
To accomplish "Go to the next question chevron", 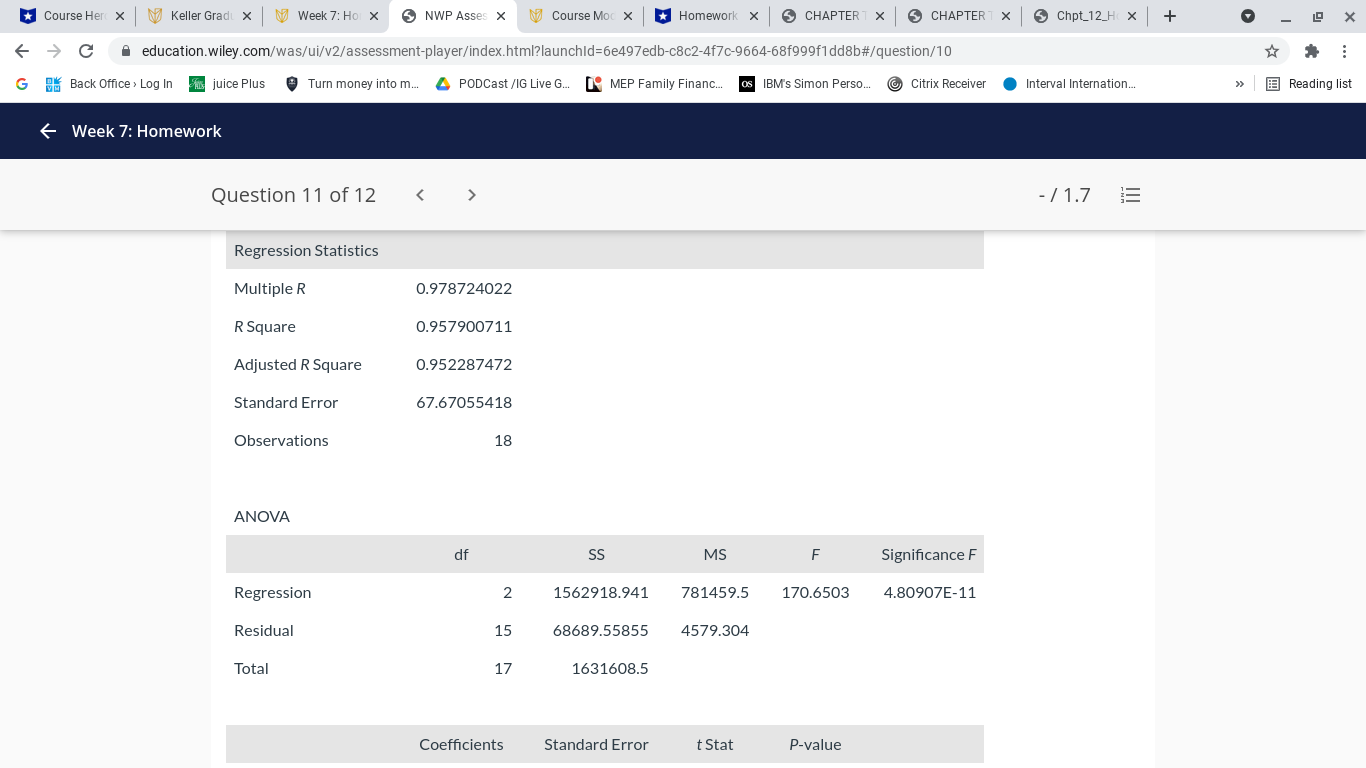I will click(472, 195).
